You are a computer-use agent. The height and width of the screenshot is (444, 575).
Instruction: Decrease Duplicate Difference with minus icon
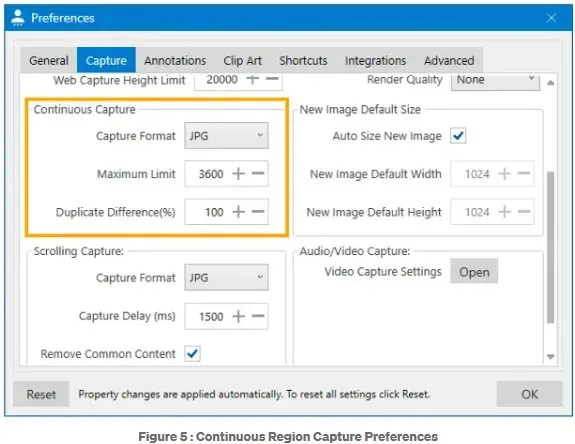click(258, 212)
